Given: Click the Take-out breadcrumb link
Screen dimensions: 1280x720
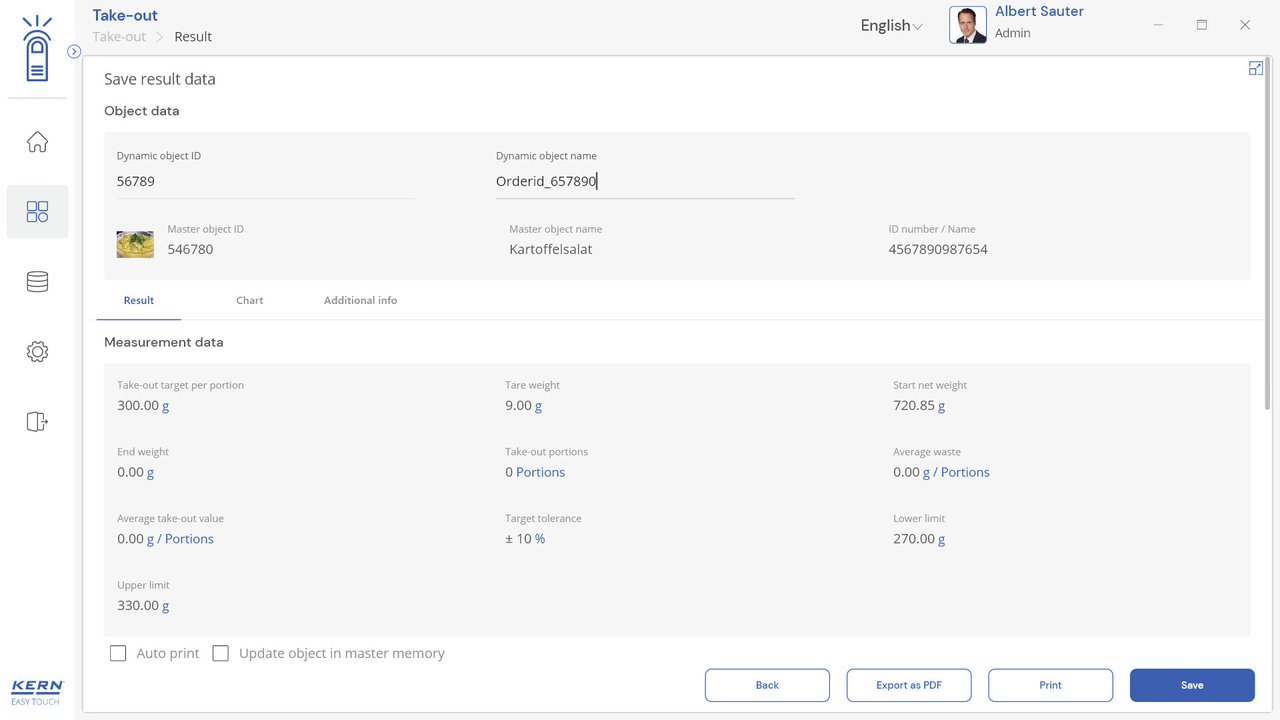Looking at the screenshot, I should [x=119, y=37].
